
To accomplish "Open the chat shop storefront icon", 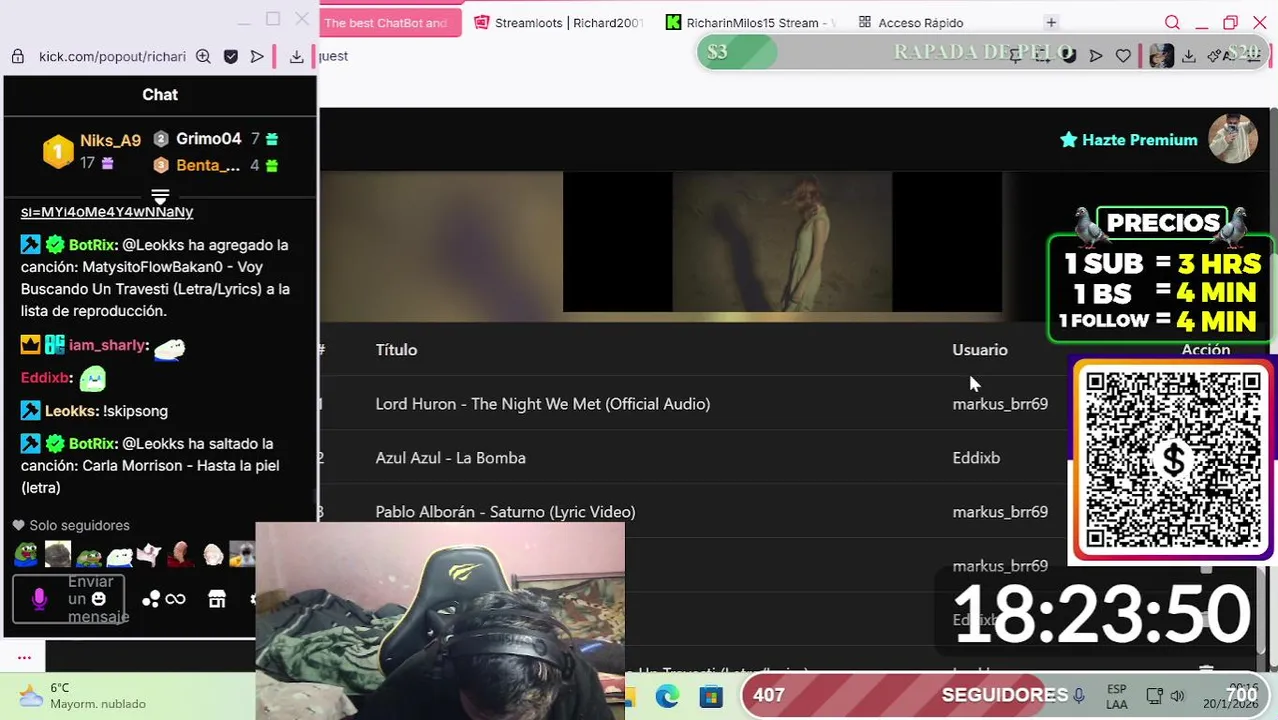I will (217, 599).
